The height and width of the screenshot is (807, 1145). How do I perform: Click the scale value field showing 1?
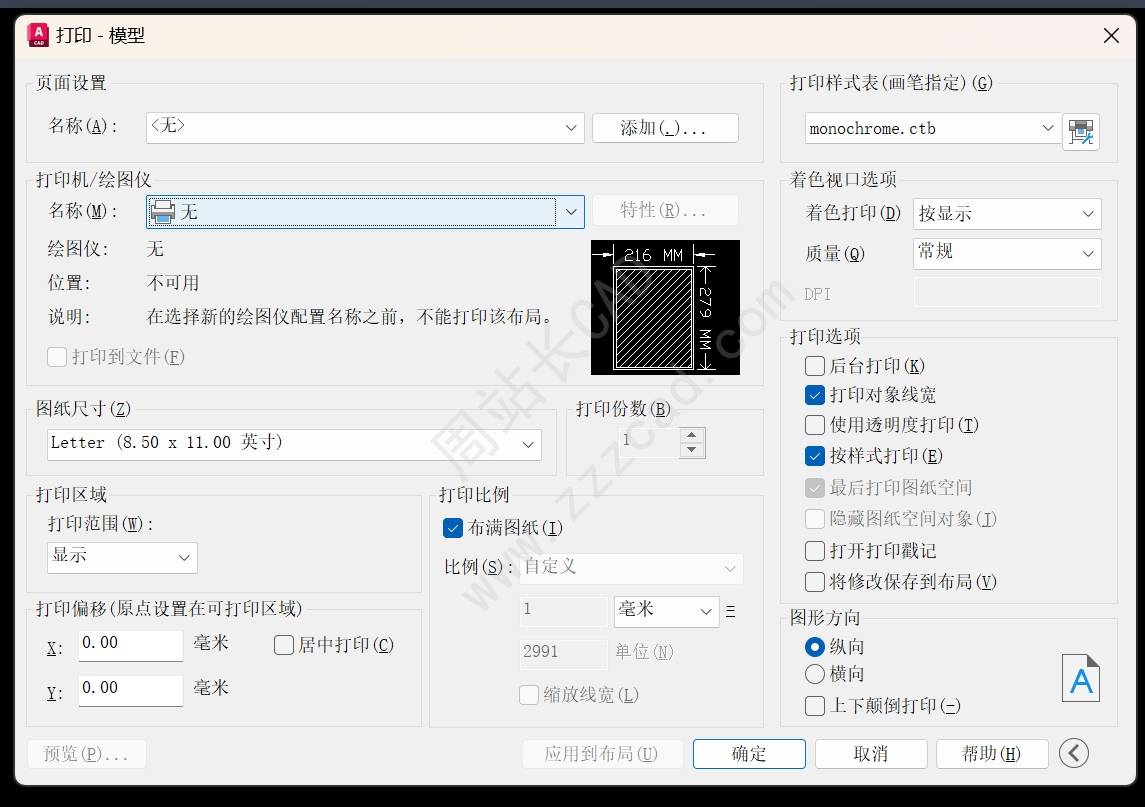tap(563, 611)
